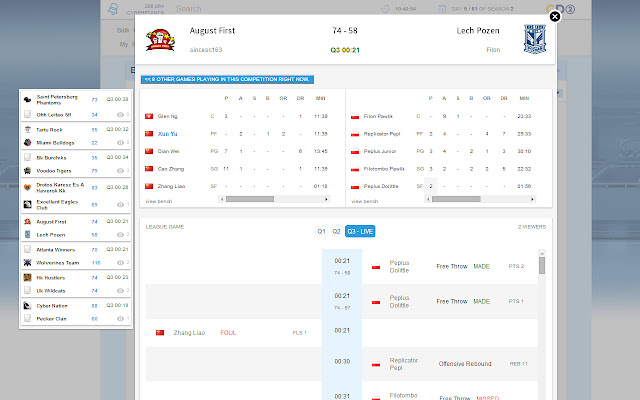
Task: Click the Excellent Eagles Club logo
Action: (x=27, y=204)
